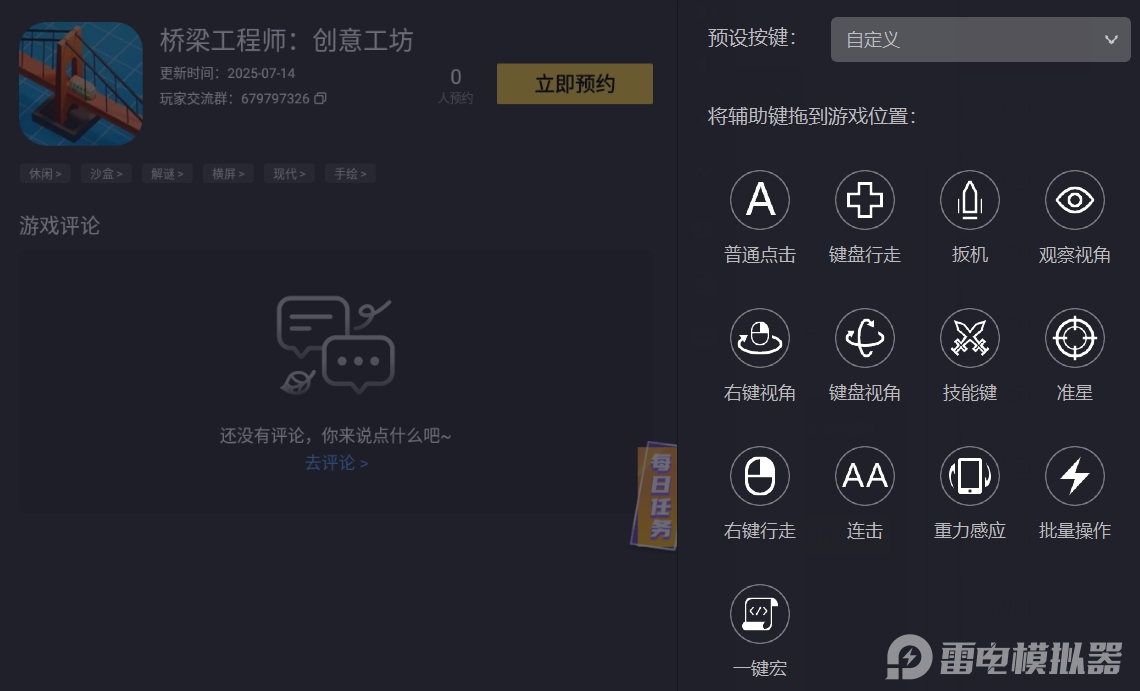Open the 去评论 comment link
This screenshot has width=1140, height=691.
(x=335, y=463)
